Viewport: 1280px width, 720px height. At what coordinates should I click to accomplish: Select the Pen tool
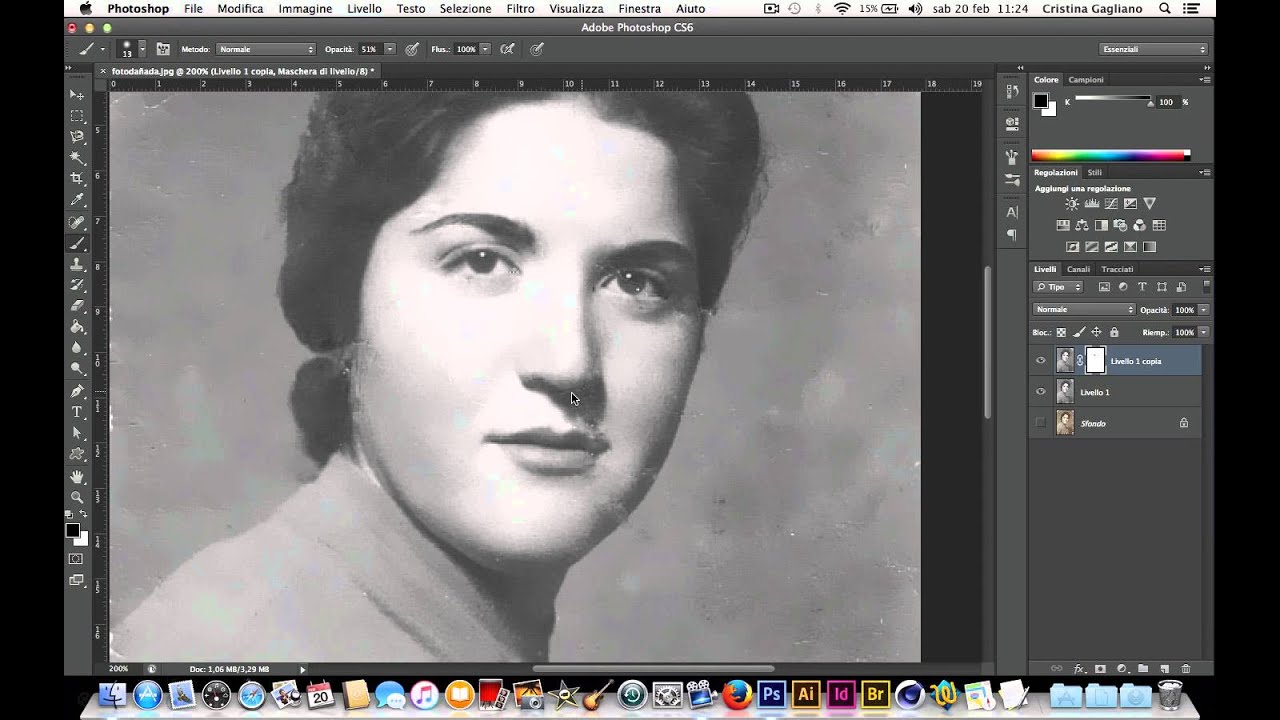(x=77, y=391)
